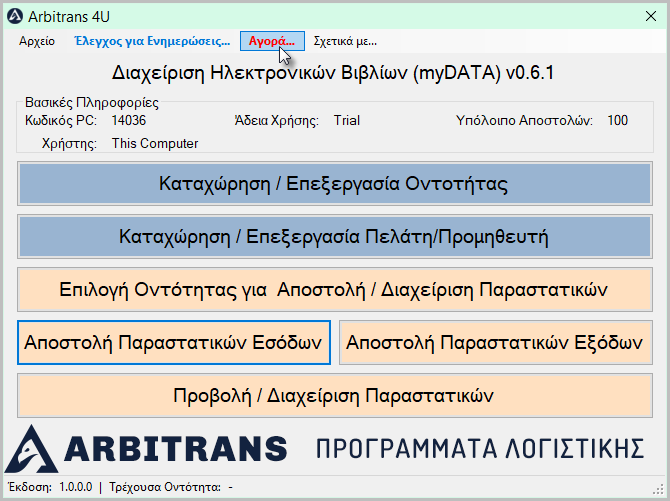Click the remaining sends value 100
670x501 pixels.
pyautogui.click(x=617, y=121)
